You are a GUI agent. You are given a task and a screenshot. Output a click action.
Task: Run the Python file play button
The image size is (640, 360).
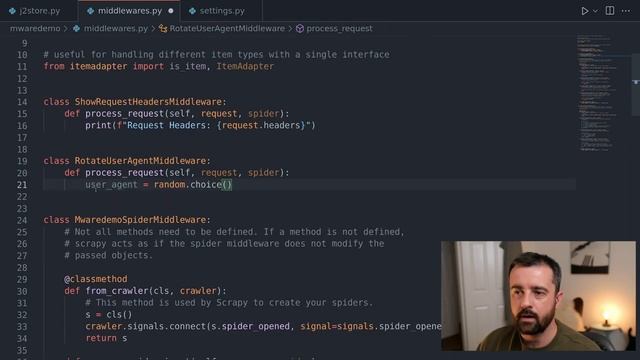[x=584, y=11]
